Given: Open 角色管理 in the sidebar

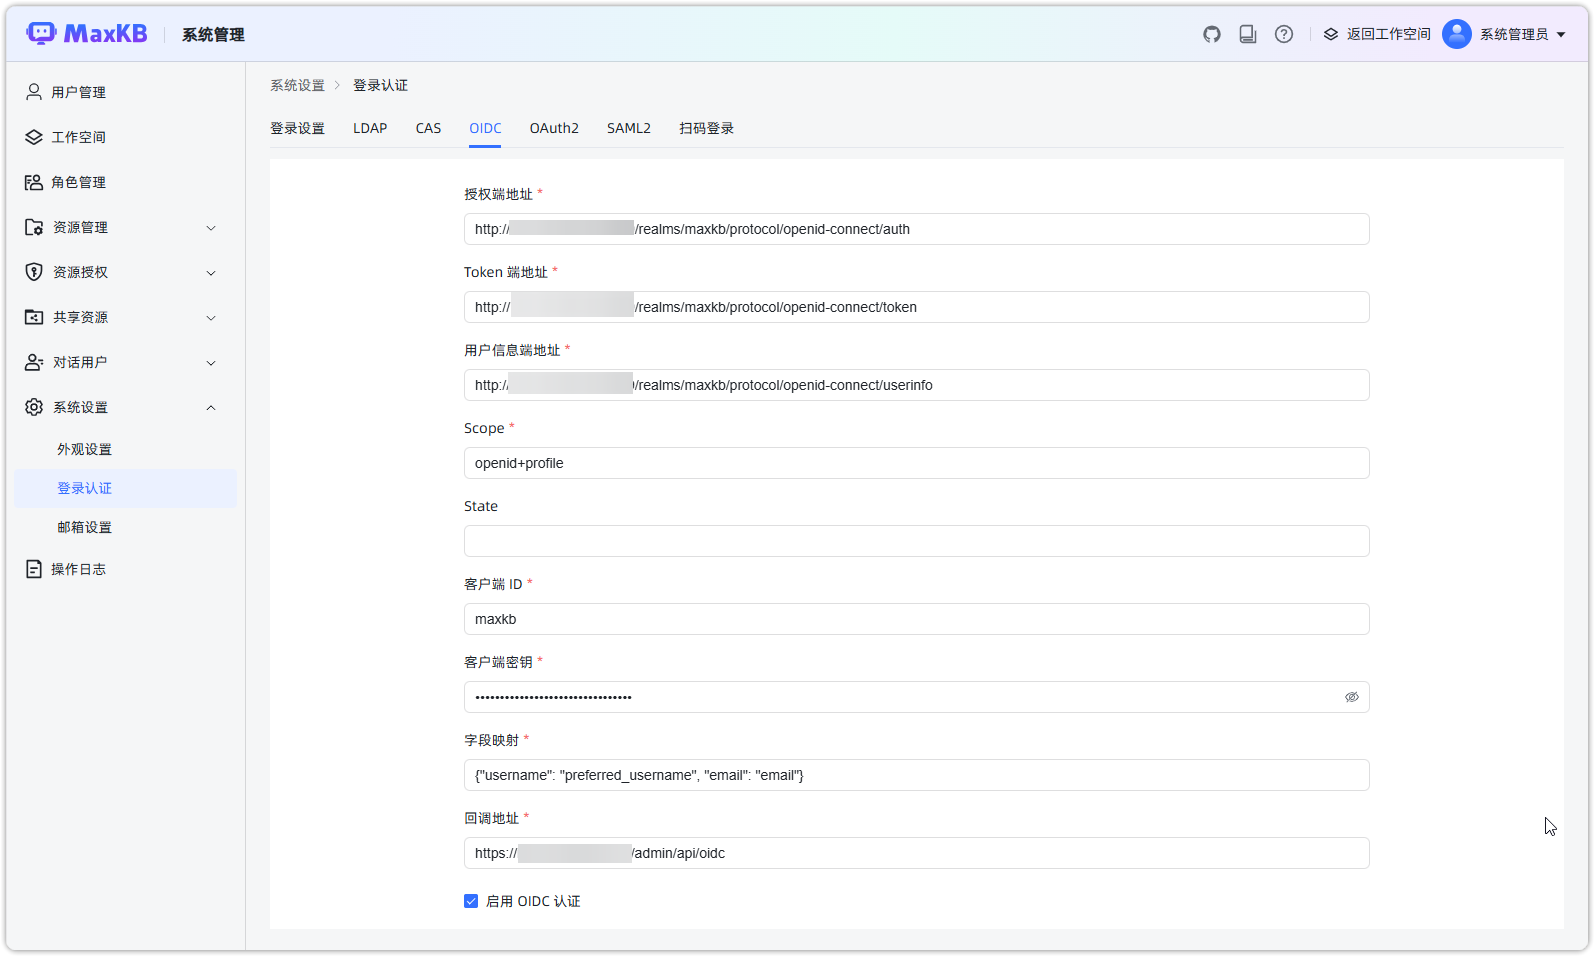Looking at the screenshot, I should tap(79, 182).
